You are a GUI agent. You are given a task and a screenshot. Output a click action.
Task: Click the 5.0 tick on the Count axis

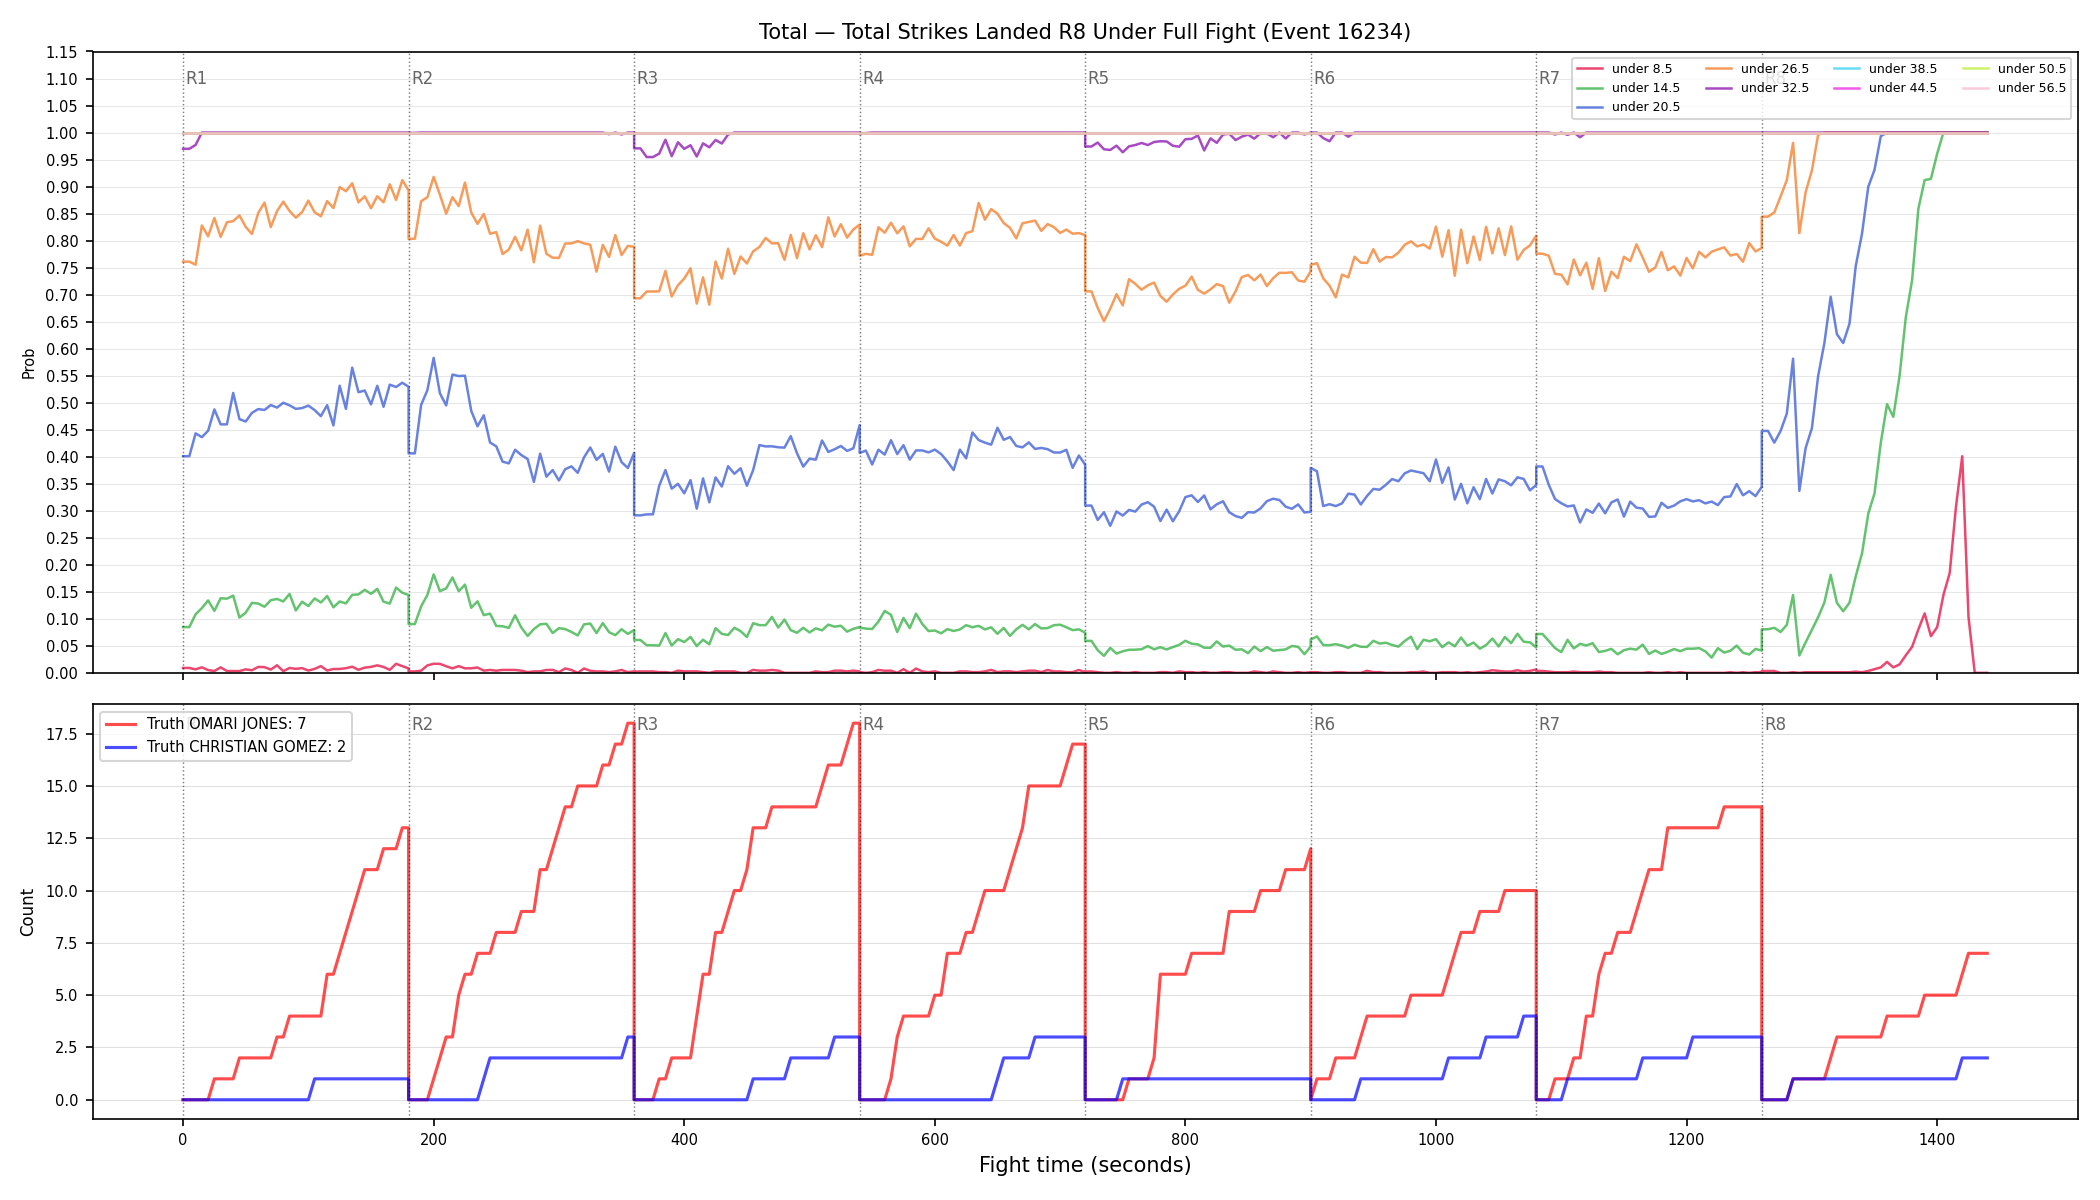pyautogui.click(x=66, y=995)
